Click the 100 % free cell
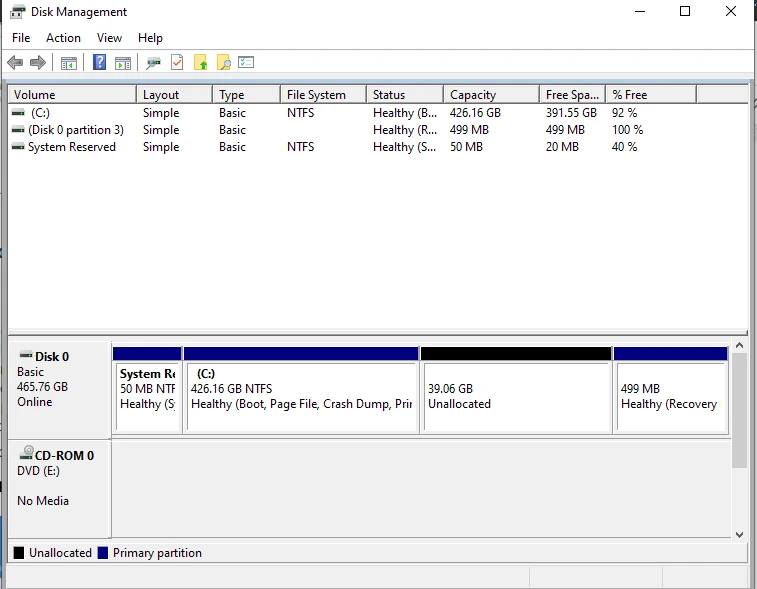 point(628,129)
